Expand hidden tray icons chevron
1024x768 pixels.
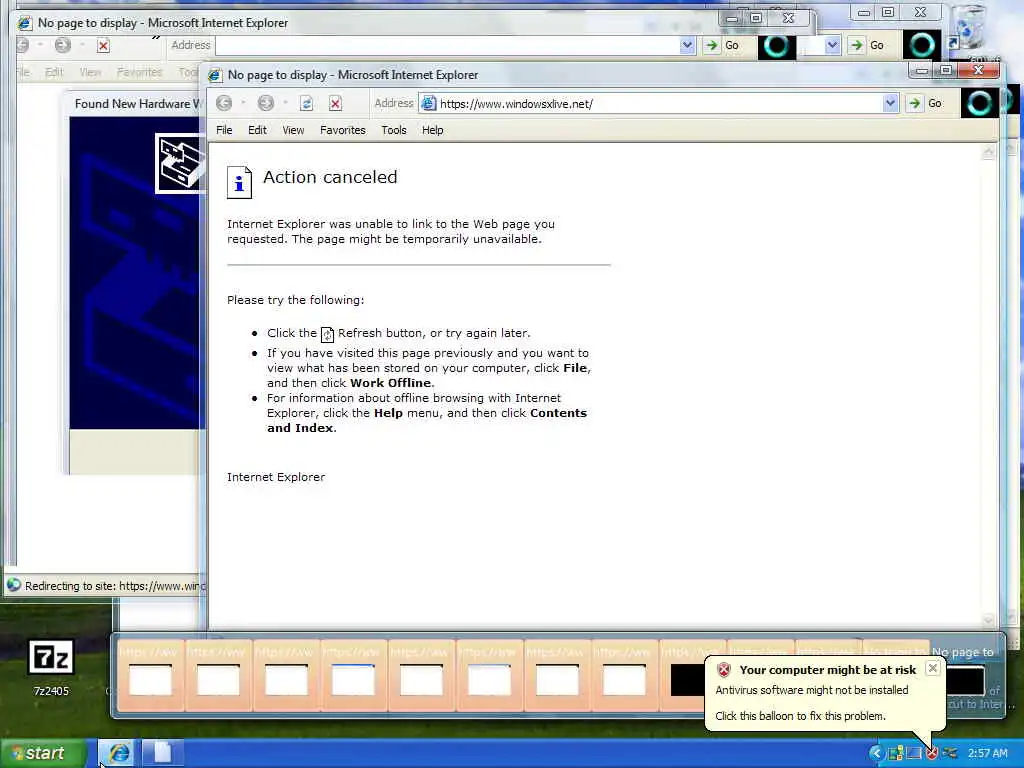tap(876, 753)
